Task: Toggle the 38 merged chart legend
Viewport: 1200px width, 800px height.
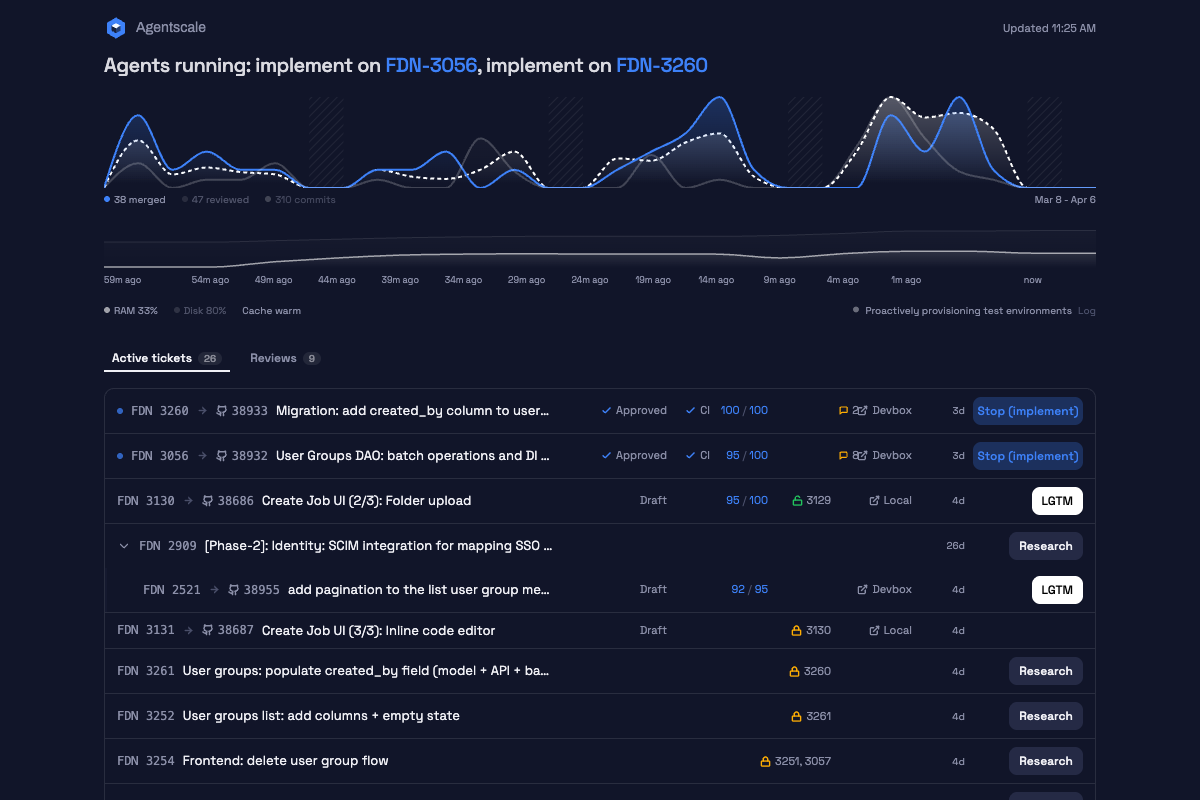Action: pos(135,200)
